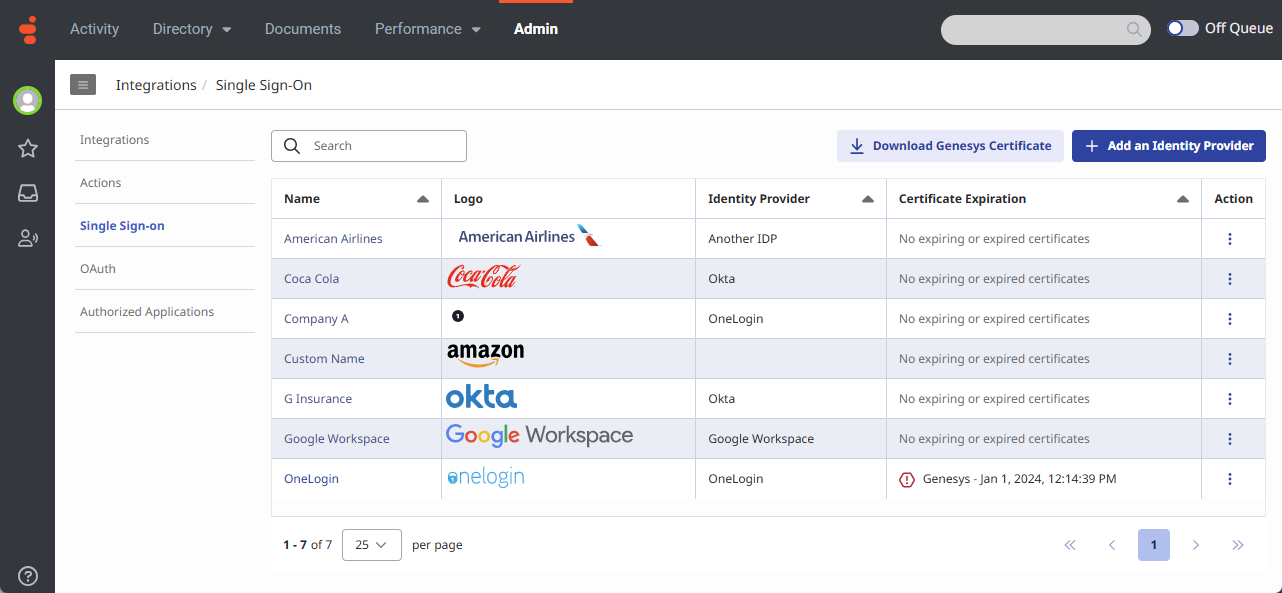Click the help question mark icon
Image resolution: width=1282 pixels, height=593 pixels.
tap(28, 575)
